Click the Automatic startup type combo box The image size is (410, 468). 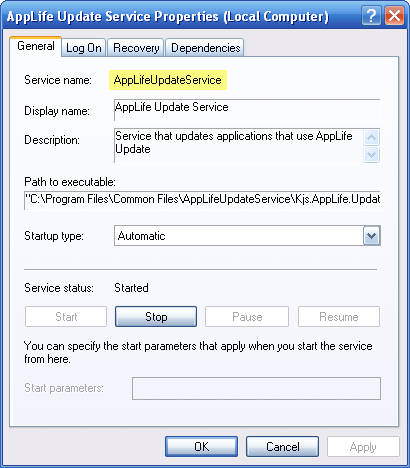(x=247, y=236)
